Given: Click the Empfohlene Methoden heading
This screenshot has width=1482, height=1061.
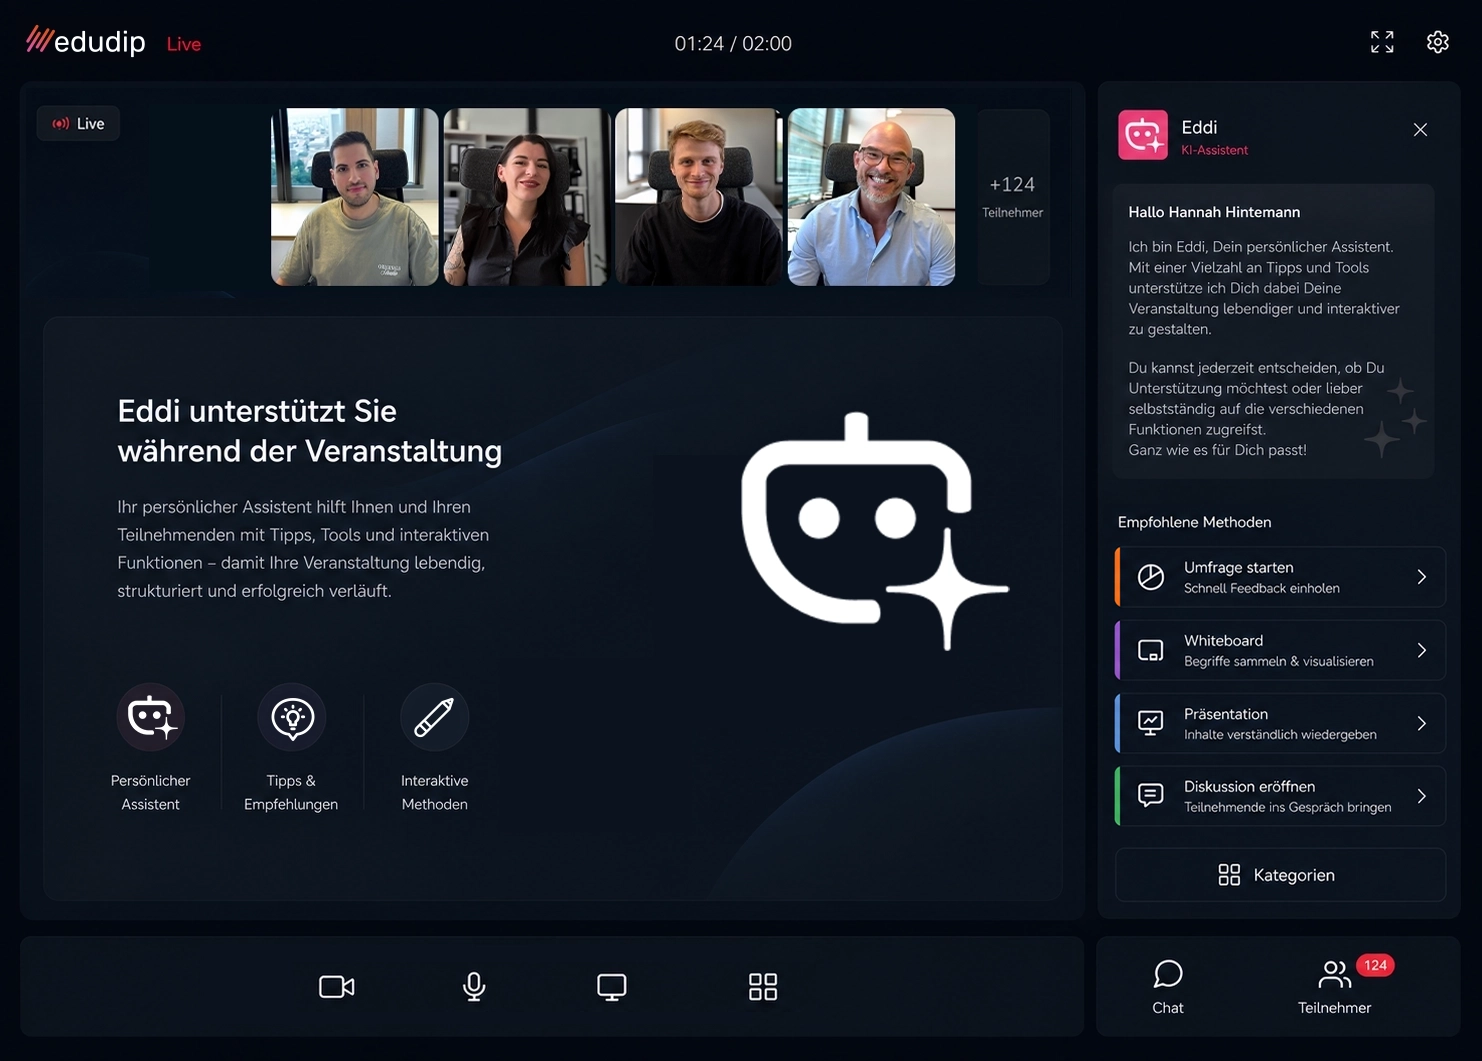Looking at the screenshot, I should pyautogui.click(x=1194, y=522).
